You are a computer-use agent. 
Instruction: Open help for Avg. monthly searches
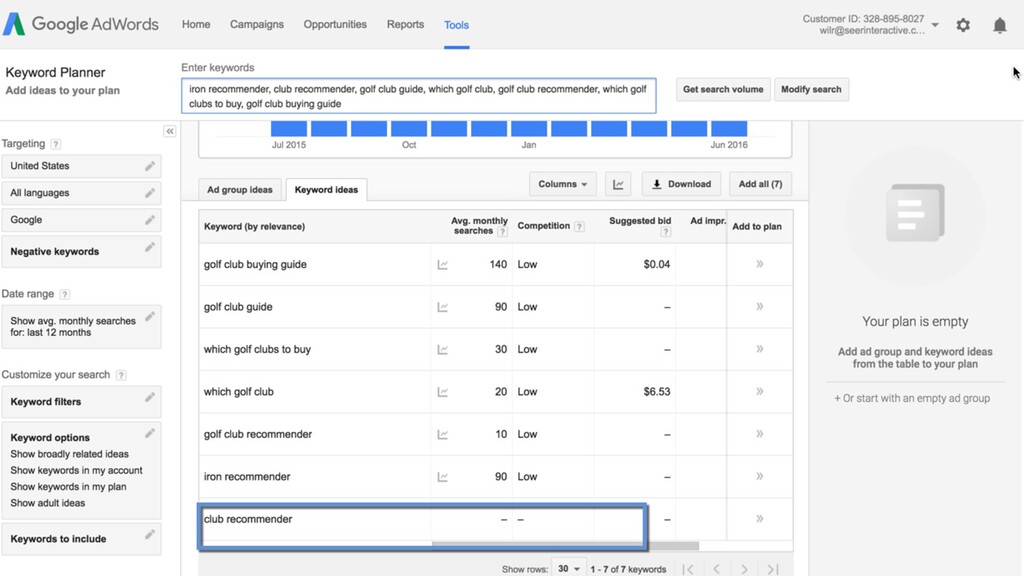(x=502, y=231)
